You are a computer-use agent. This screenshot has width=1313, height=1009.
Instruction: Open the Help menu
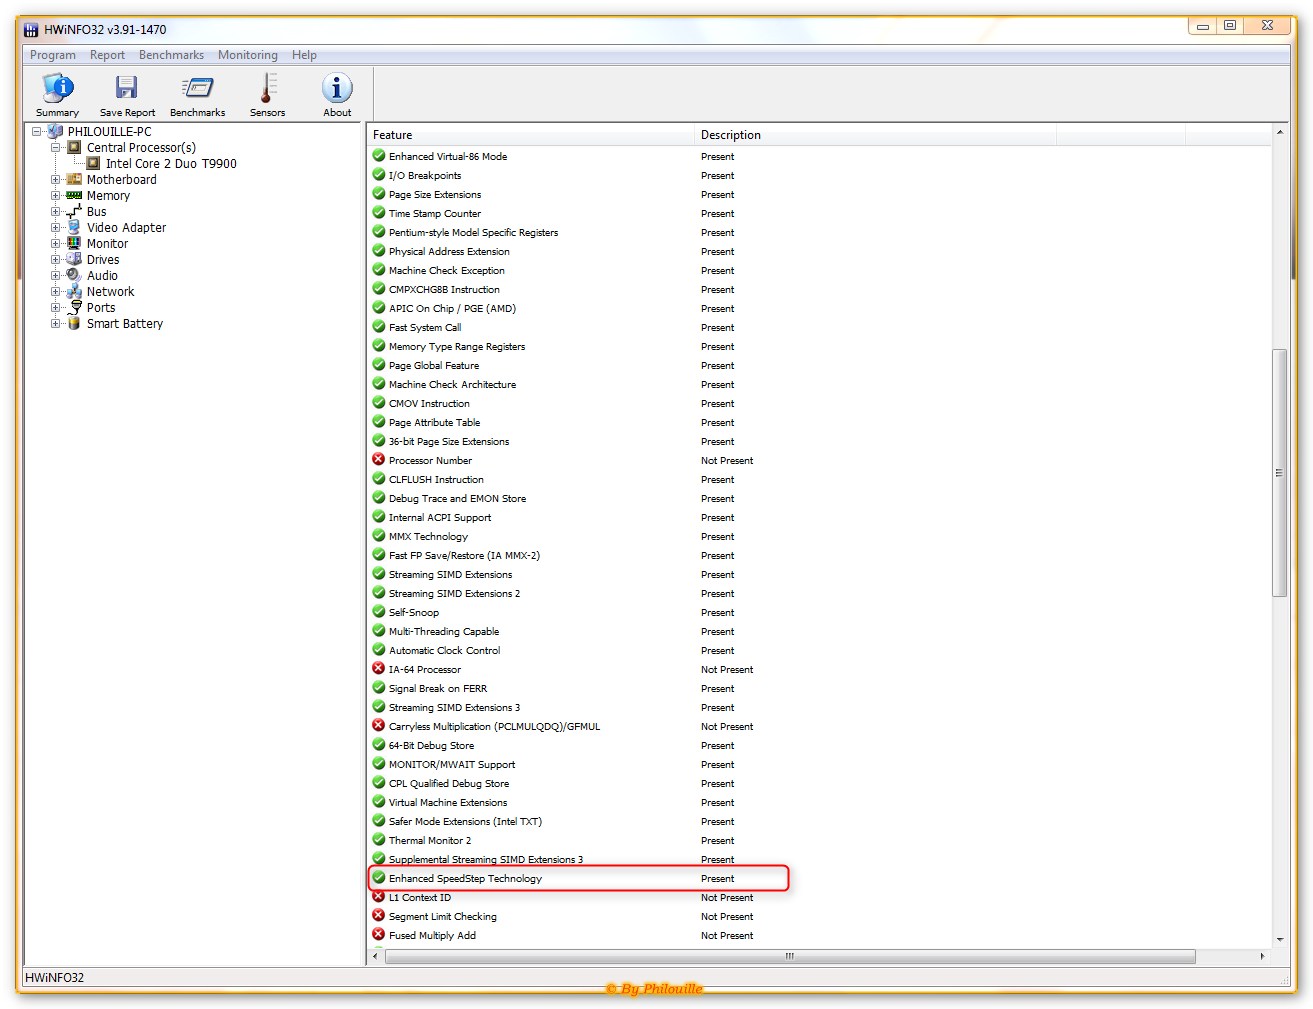[304, 55]
